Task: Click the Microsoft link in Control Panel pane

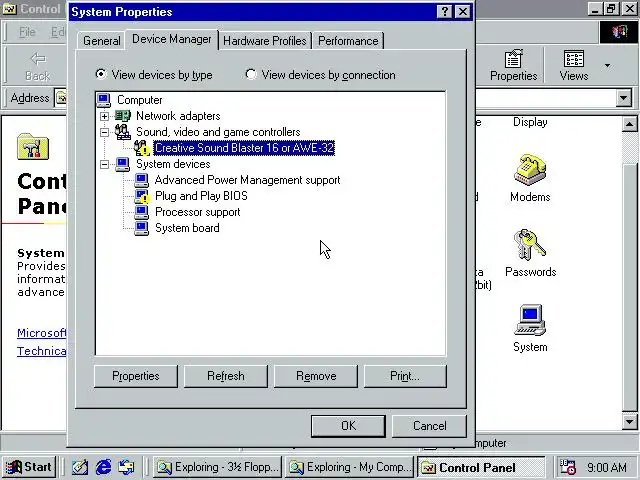Action: [x=41, y=333]
